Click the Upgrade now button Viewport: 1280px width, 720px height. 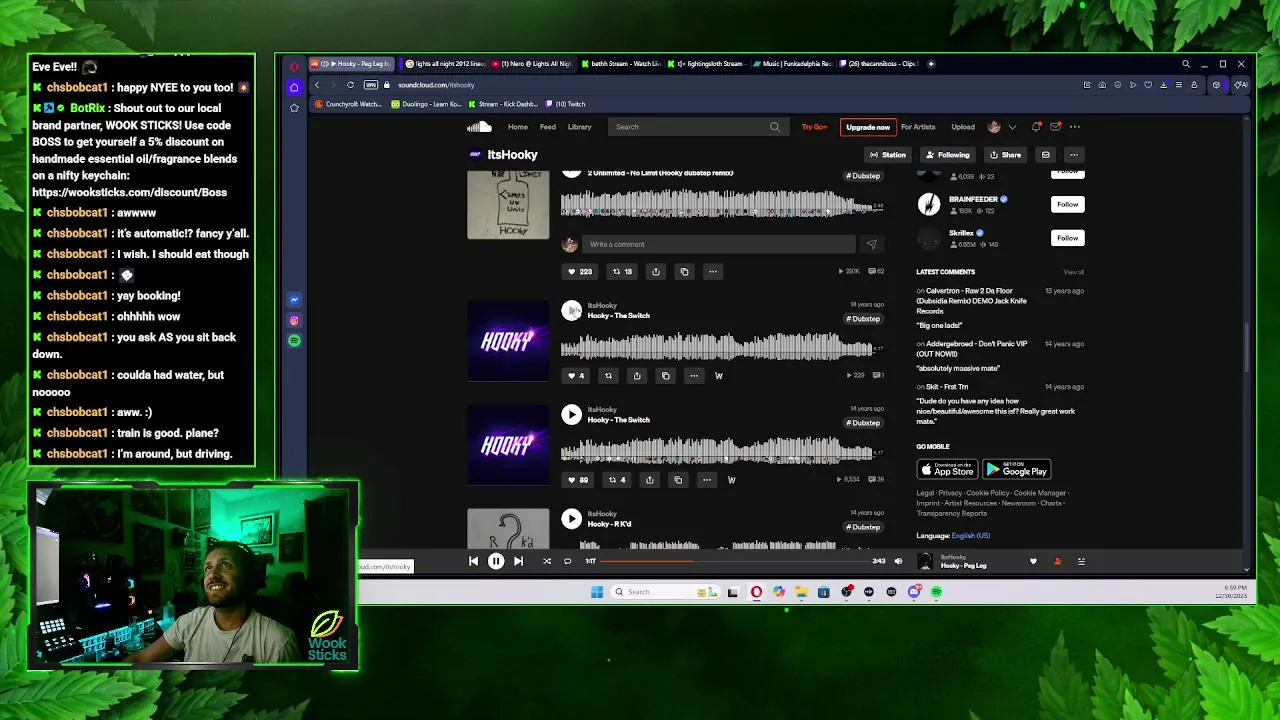(868, 127)
